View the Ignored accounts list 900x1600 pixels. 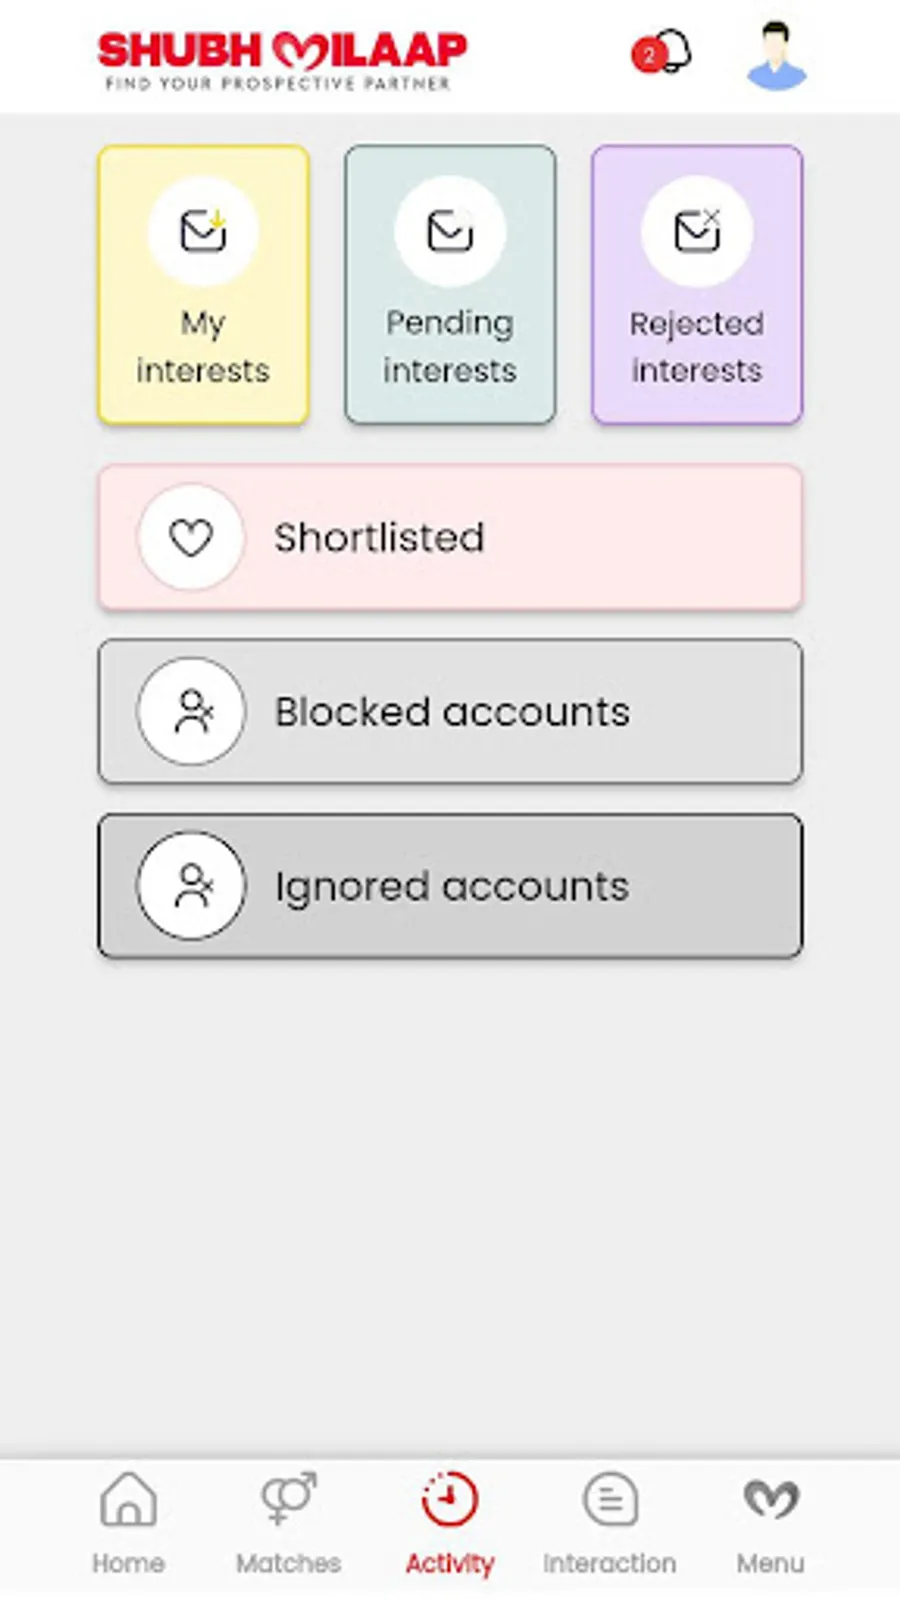tap(452, 887)
